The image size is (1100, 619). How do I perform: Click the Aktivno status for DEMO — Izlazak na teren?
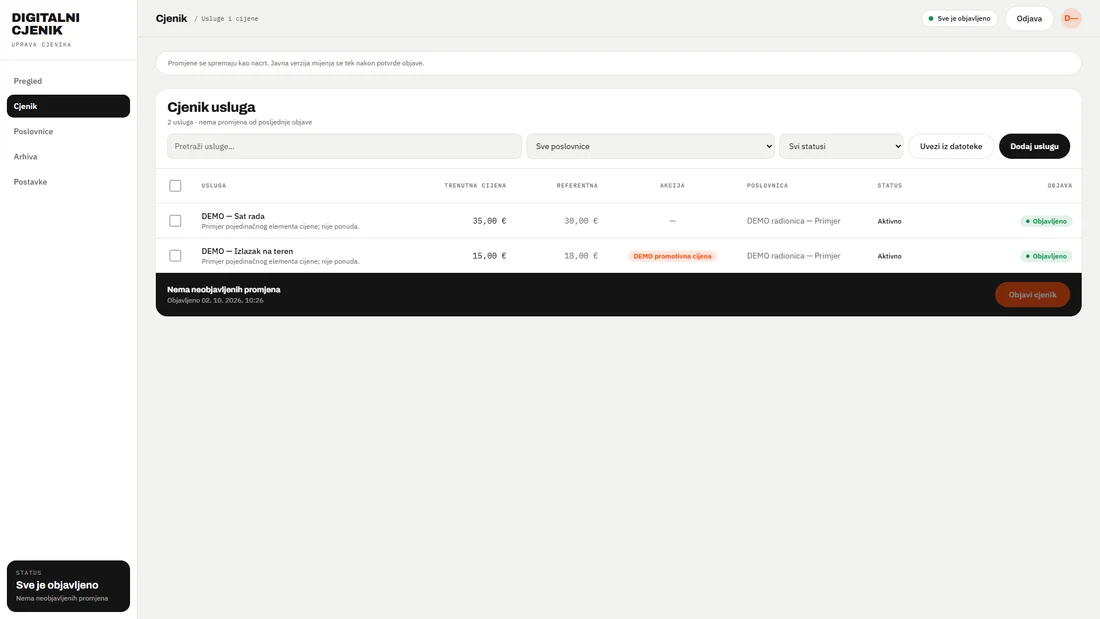(x=890, y=256)
